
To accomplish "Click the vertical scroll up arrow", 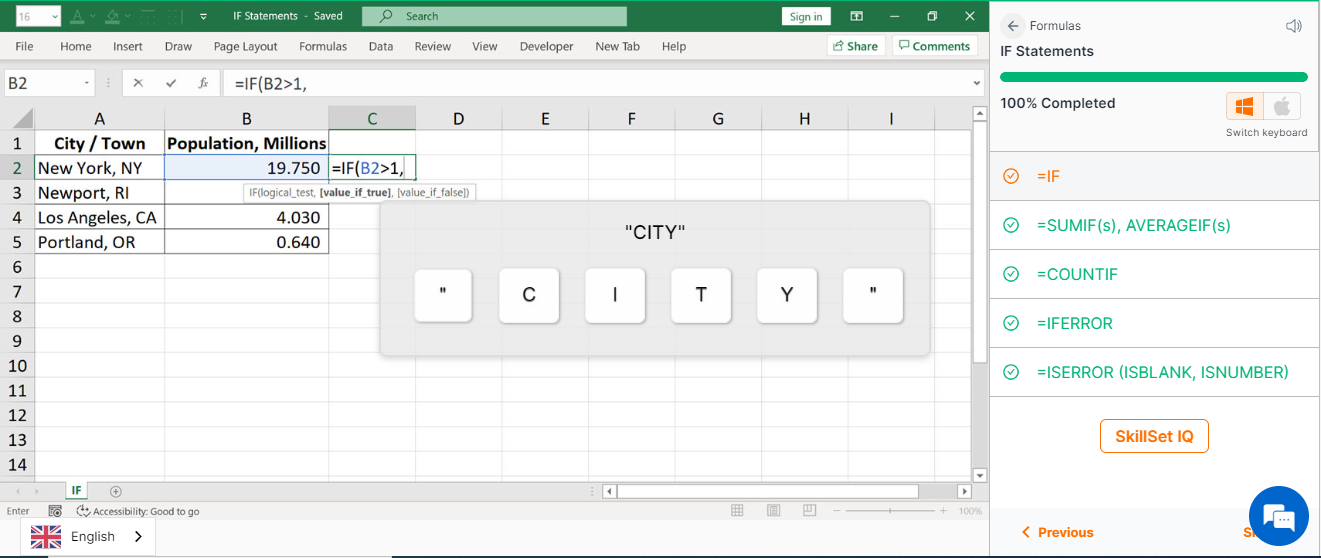I will pyautogui.click(x=980, y=113).
